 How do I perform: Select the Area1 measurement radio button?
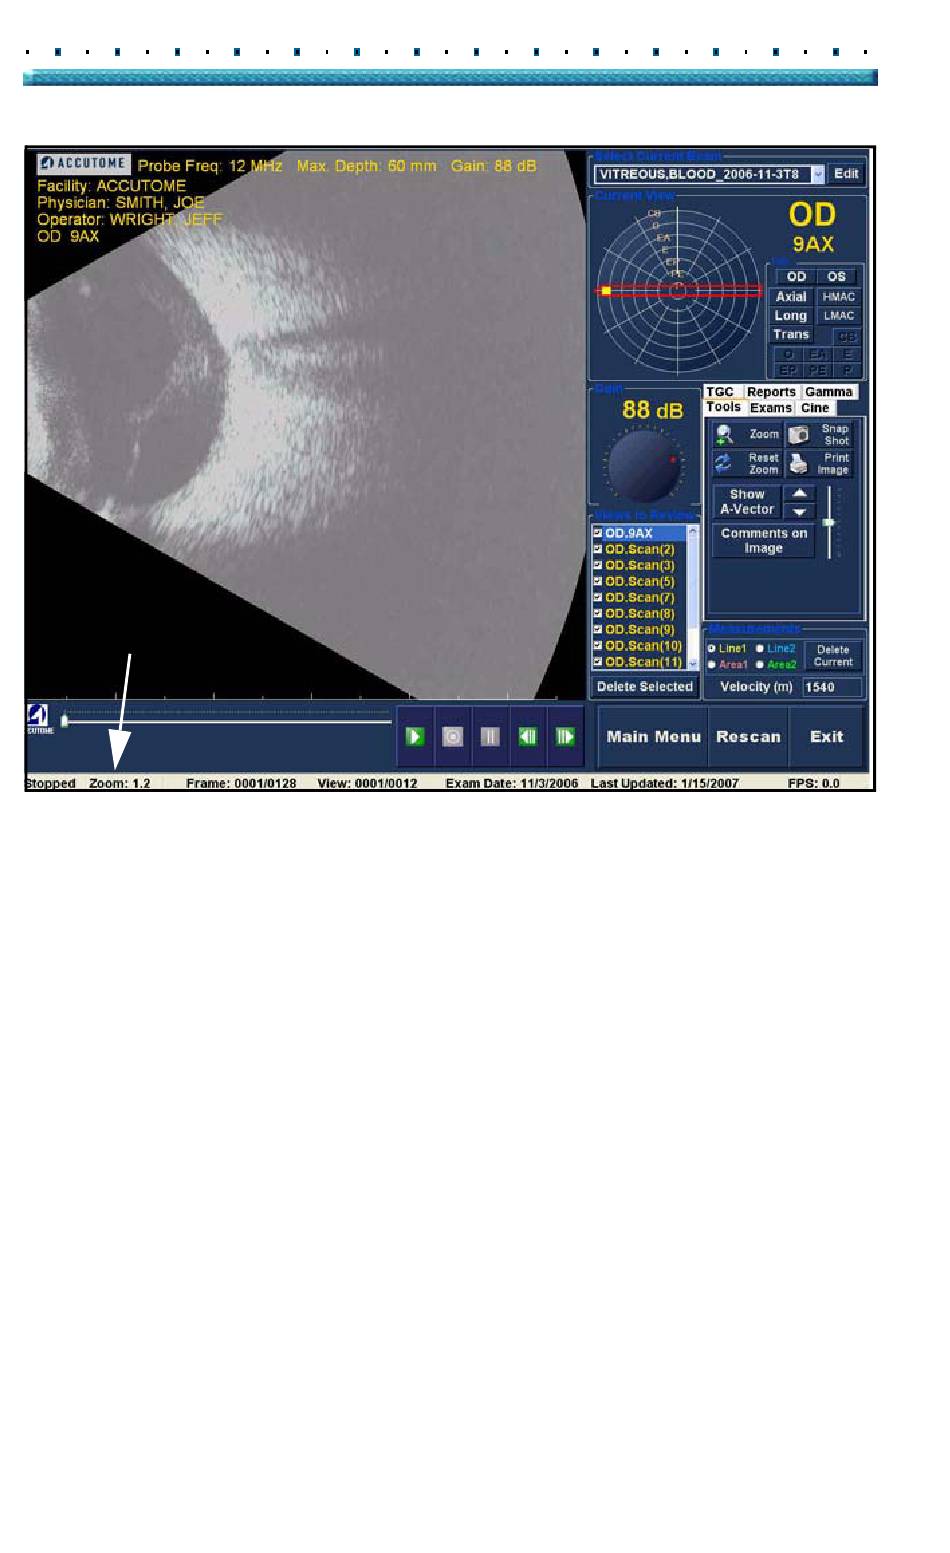click(712, 664)
